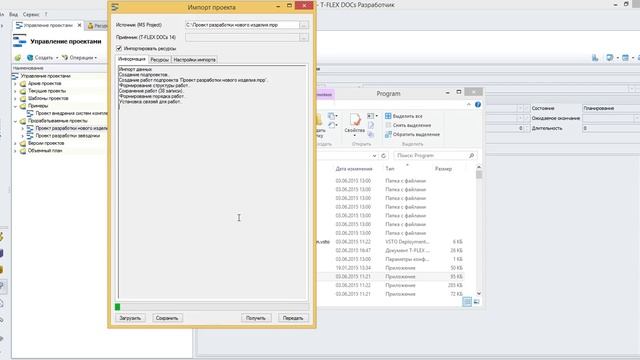This screenshot has width=640, height=360.
Task: Collapse the ribbon in the Program window
Action: 468,105
